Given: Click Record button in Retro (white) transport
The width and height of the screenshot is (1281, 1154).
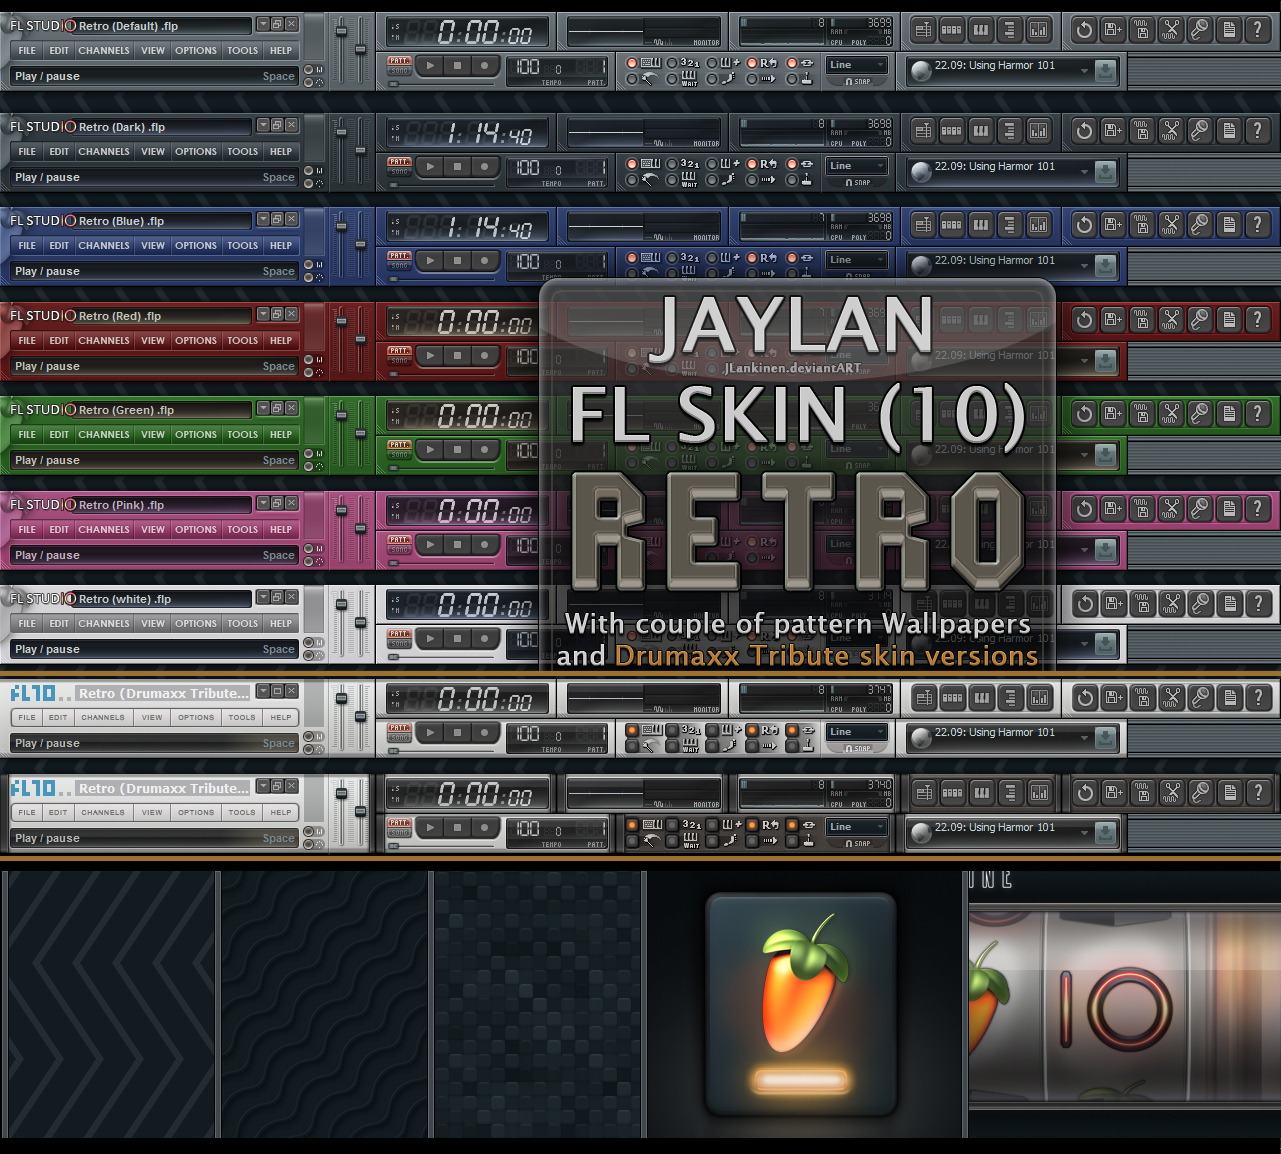Looking at the screenshot, I should pos(484,638).
